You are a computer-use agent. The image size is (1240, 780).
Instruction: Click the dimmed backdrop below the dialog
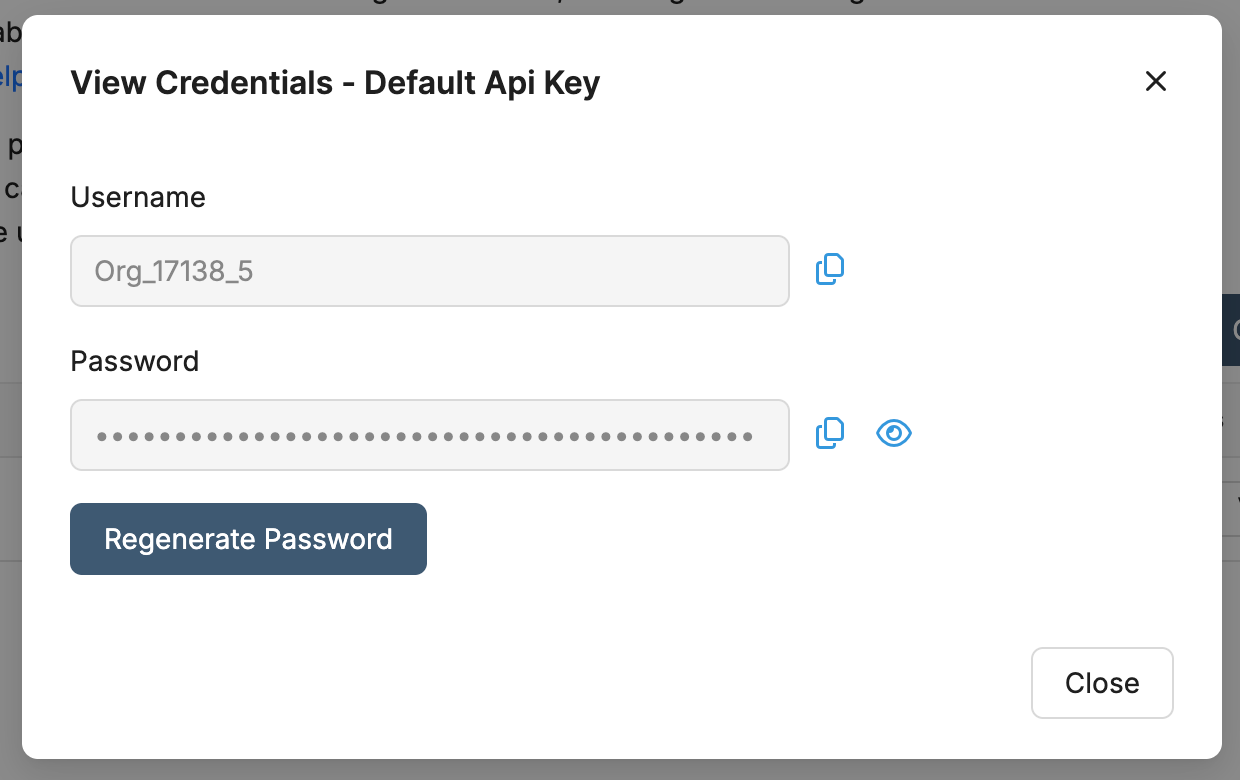coord(620,770)
